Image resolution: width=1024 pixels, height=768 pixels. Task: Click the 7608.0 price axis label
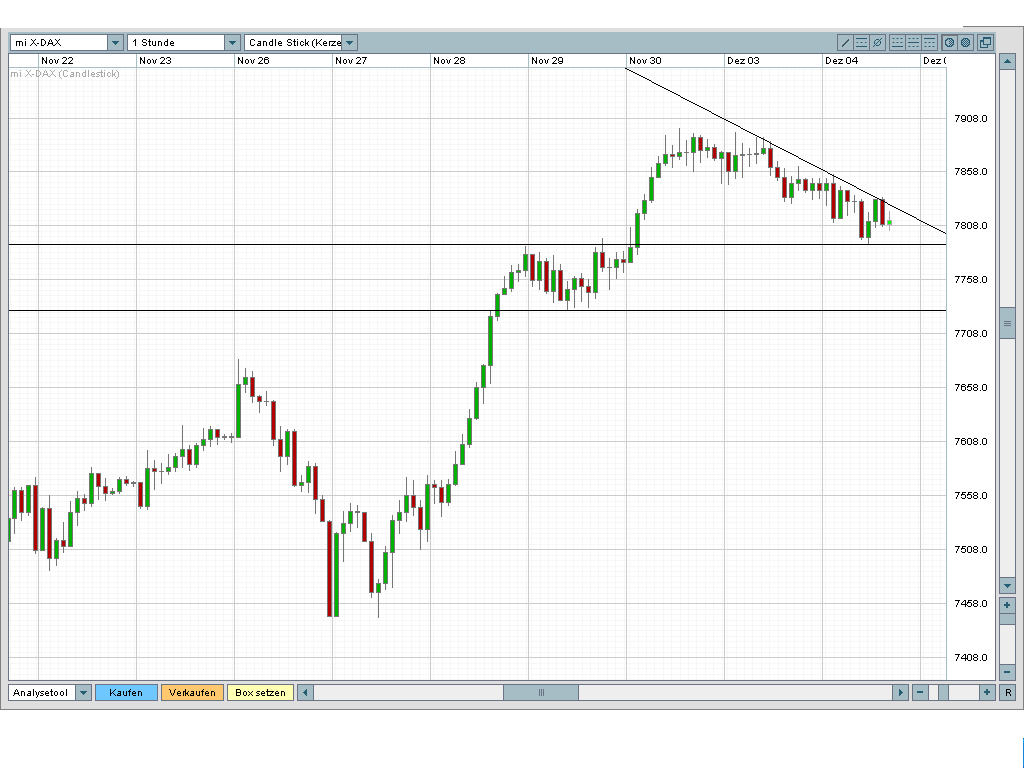pyautogui.click(x=970, y=442)
